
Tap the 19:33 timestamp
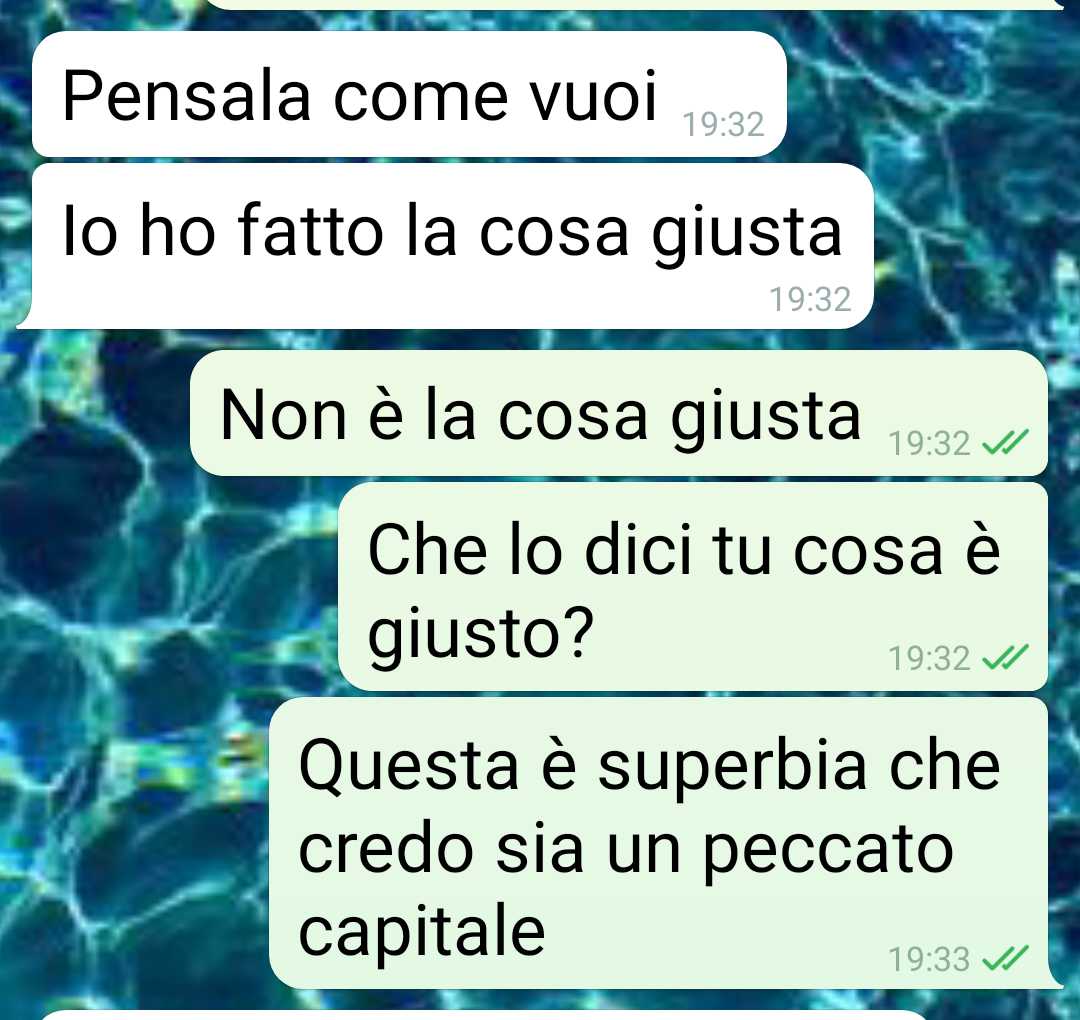coord(929,959)
